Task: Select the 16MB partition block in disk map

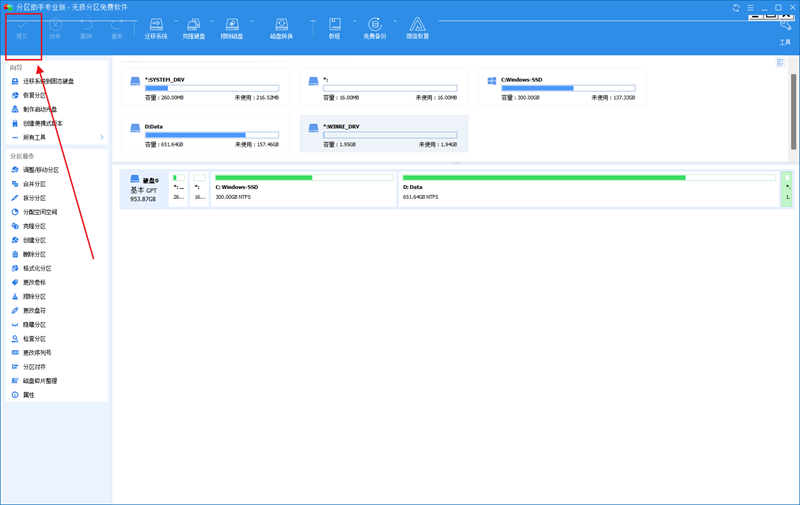Action: point(199,189)
